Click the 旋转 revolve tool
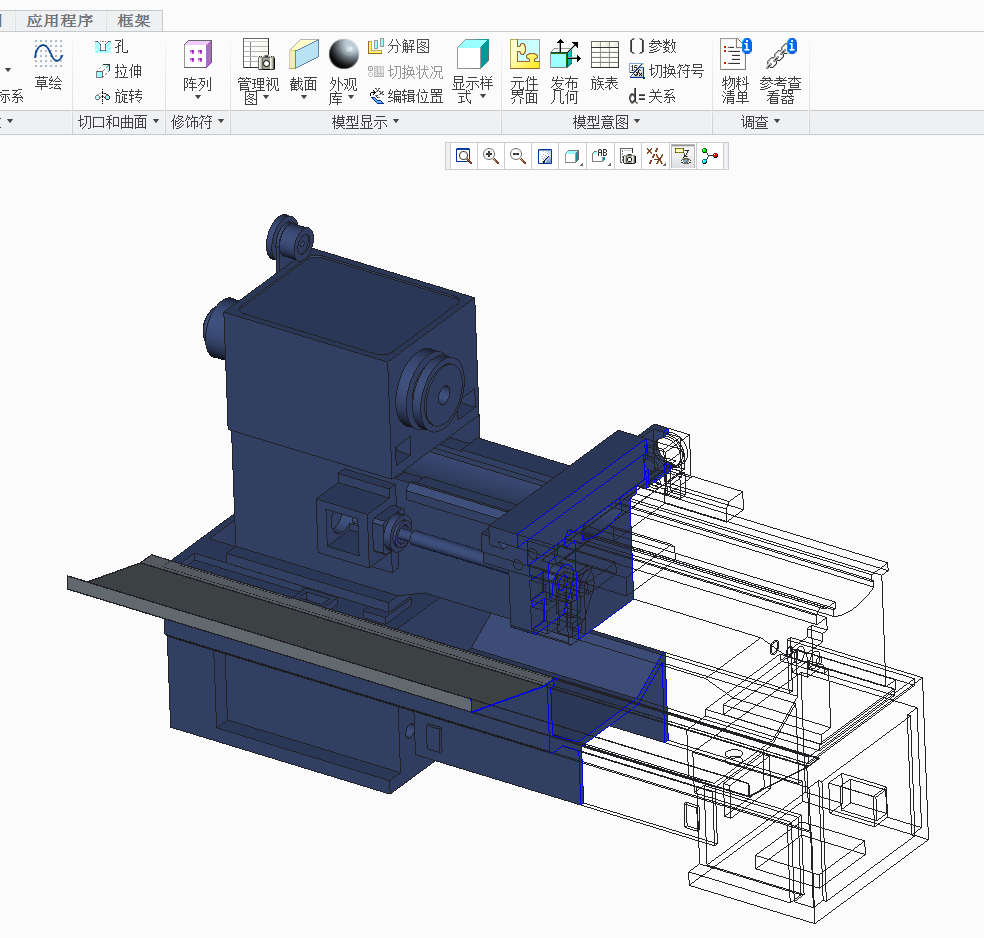Viewport: 984px width, 938px height. pos(119,97)
